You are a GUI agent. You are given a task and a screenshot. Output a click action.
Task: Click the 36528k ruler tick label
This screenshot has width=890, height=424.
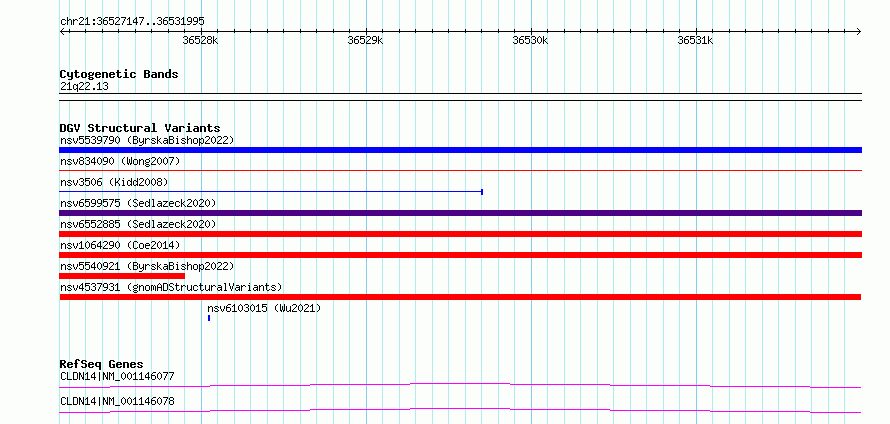pyautogui.click(x=200, y=41)
